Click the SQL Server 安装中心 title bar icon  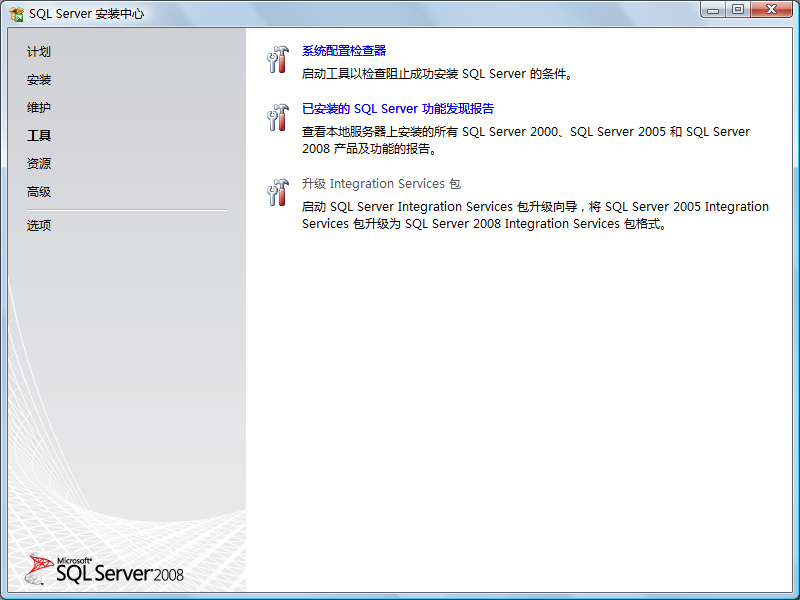(x=16, y=14)
